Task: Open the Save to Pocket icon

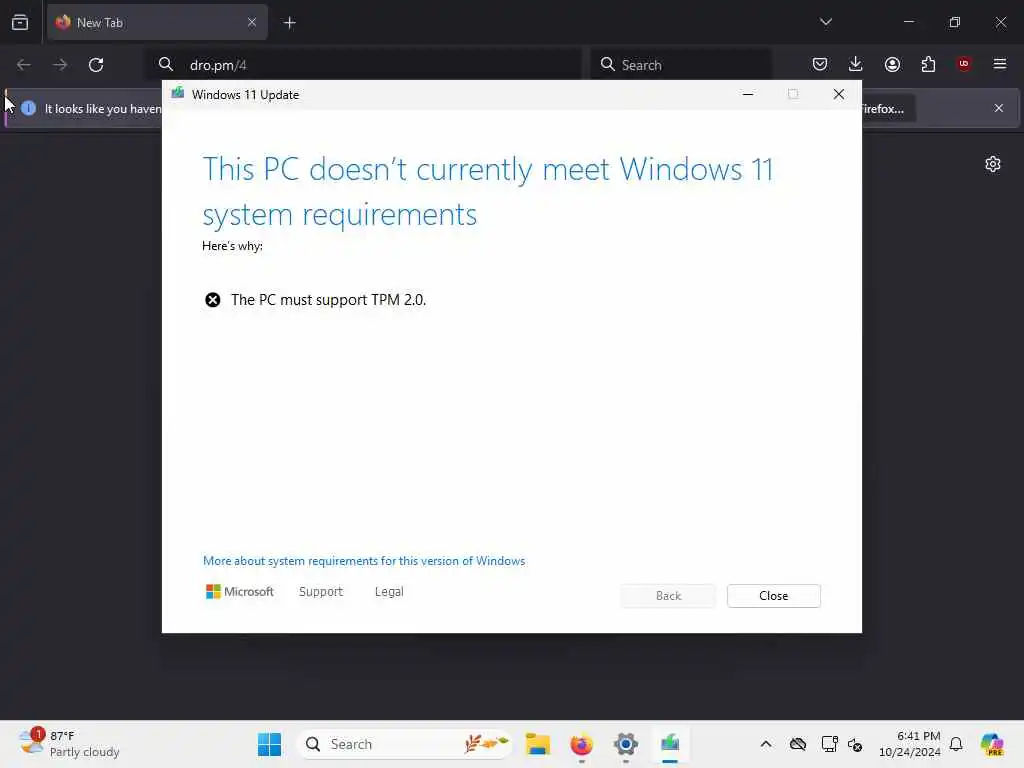Action: (x=820, y=64)
